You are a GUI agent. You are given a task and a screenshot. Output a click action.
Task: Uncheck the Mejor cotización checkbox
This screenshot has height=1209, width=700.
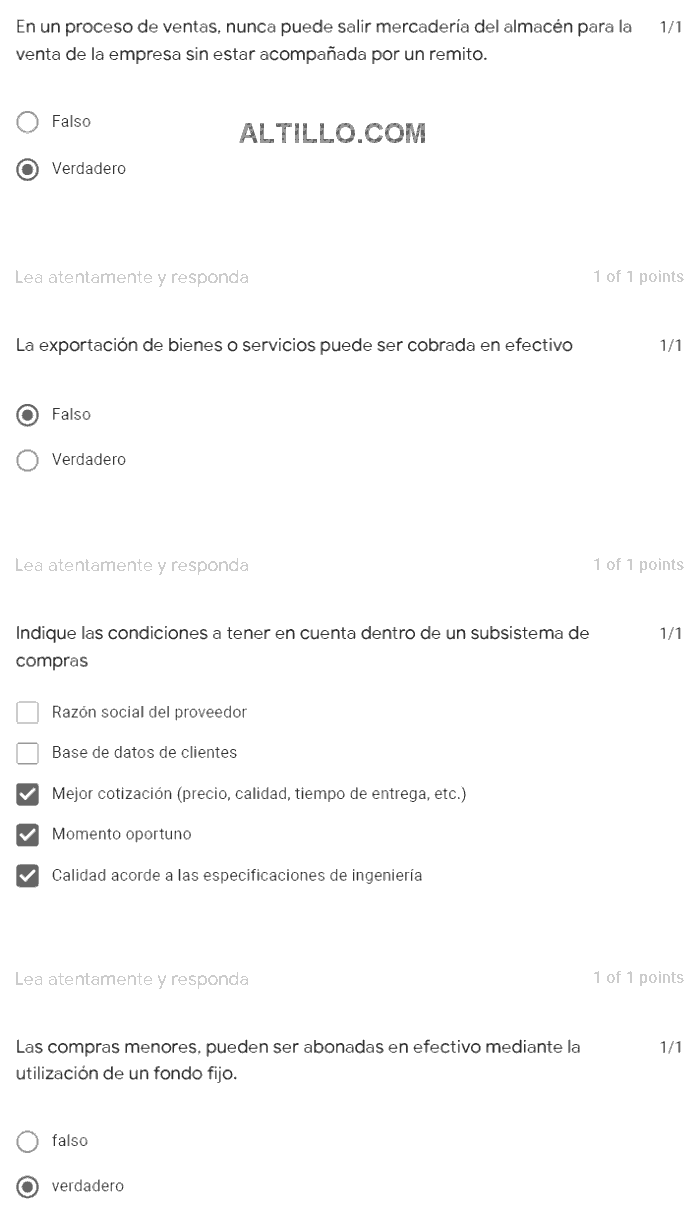[x=28, y=794]
